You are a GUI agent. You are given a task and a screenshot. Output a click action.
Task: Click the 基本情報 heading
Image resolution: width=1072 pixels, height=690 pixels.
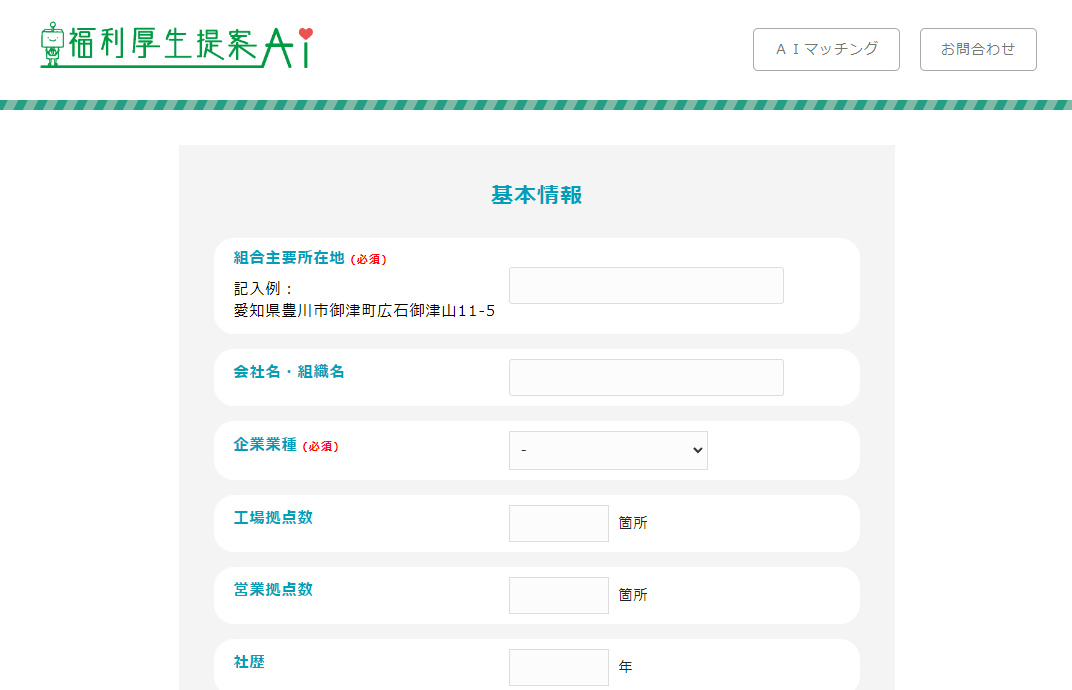[536, 195]
